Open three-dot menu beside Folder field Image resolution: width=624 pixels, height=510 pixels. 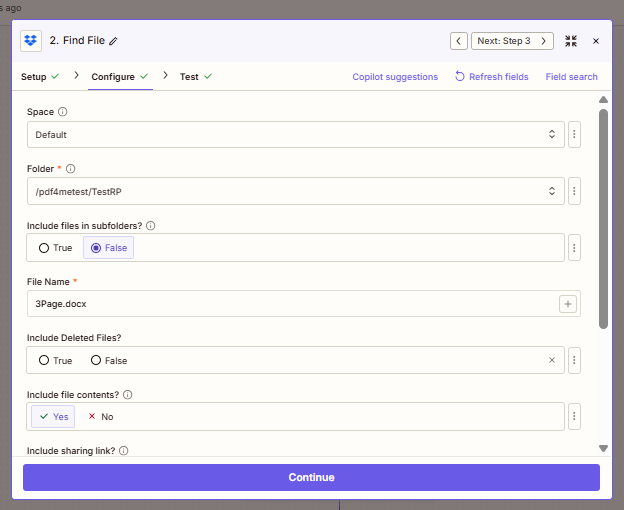click(x=574, y=190)
